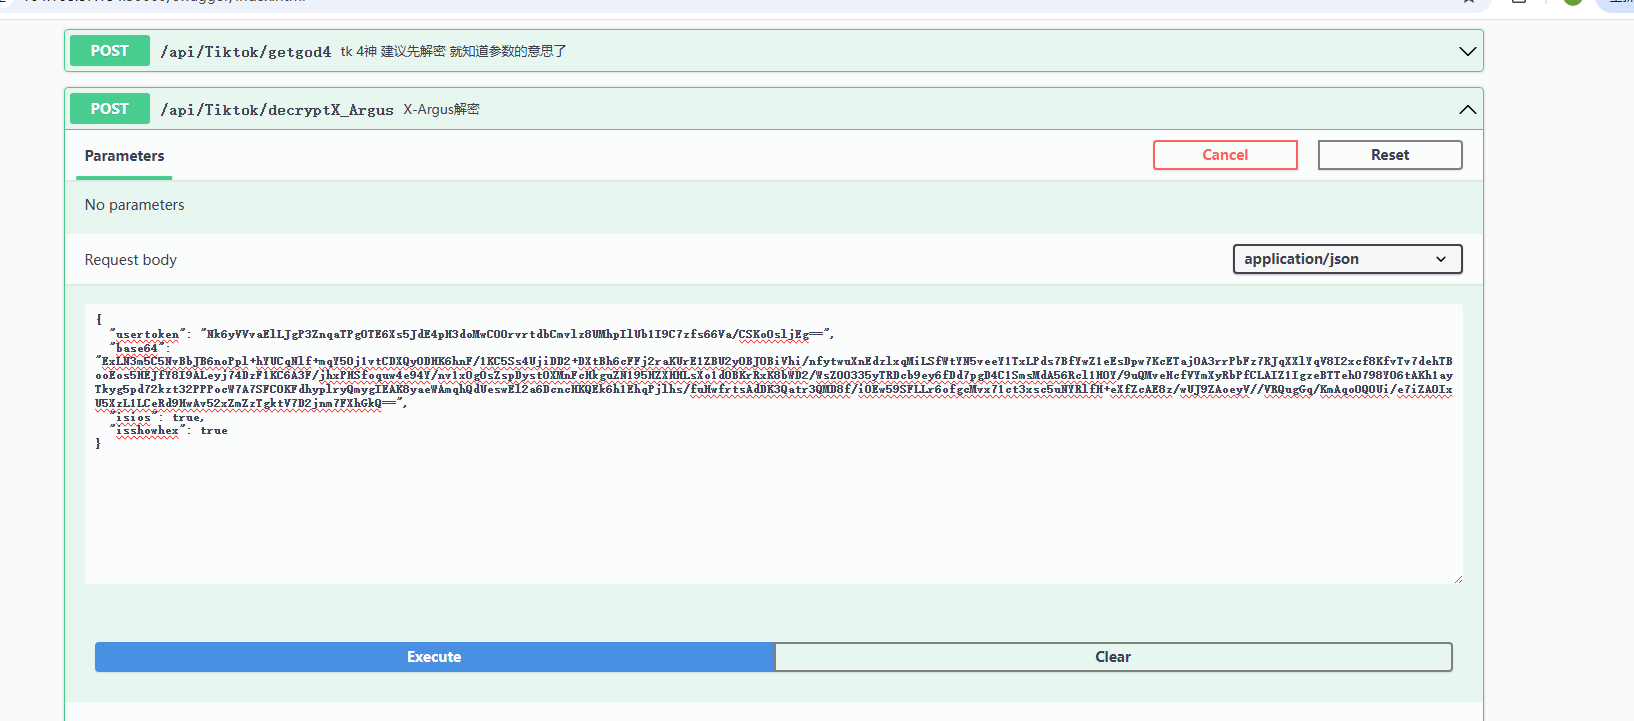Click the isios key in JSON body
This screenshot has height=721, width=1634.
[x=133, y=417]
